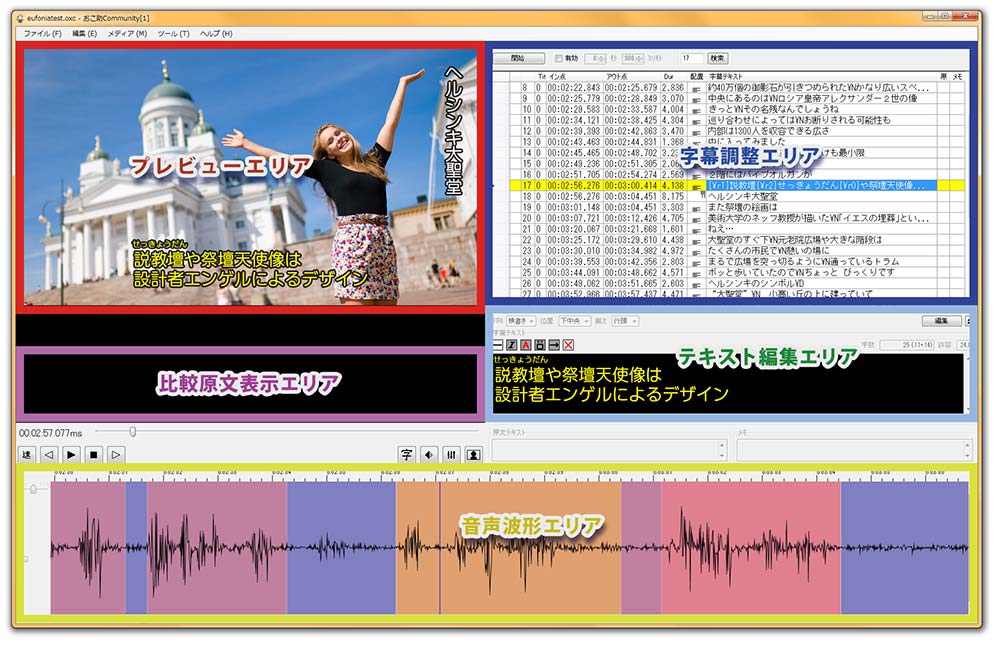Open the audio mixer levels icon
1000x647 pixels.
click(451, 455)
